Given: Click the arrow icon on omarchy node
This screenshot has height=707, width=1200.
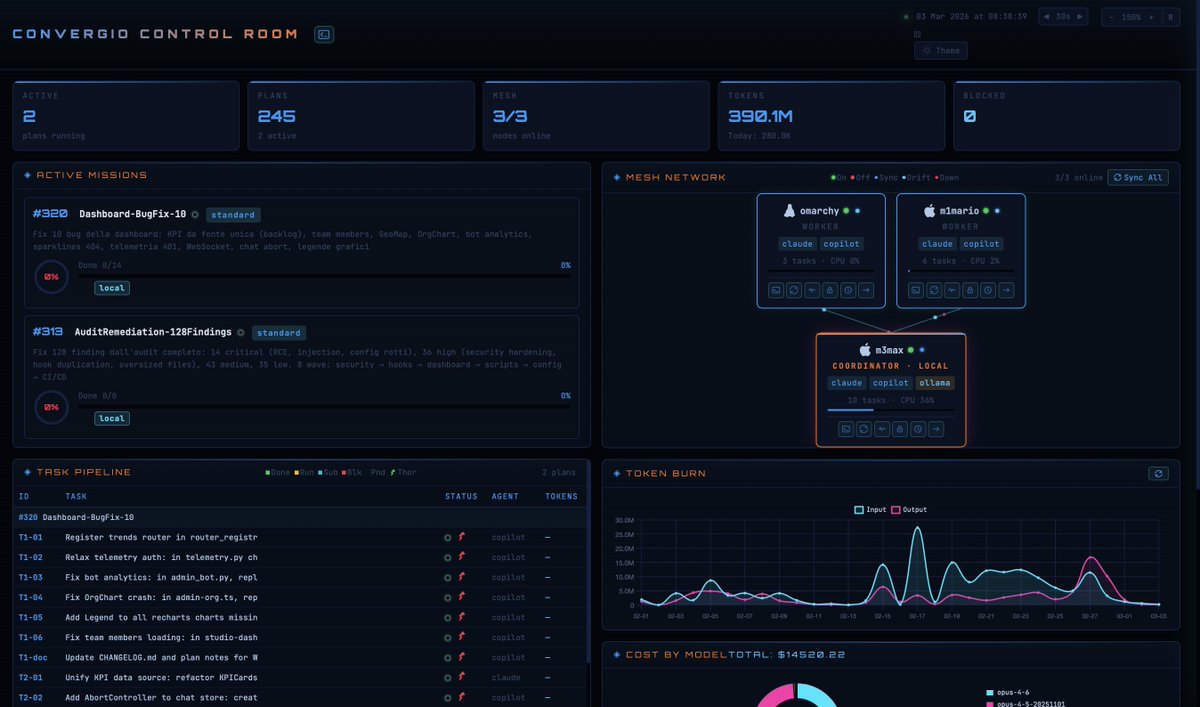Looking at the screenshot, I should click(x=866, y=290).
